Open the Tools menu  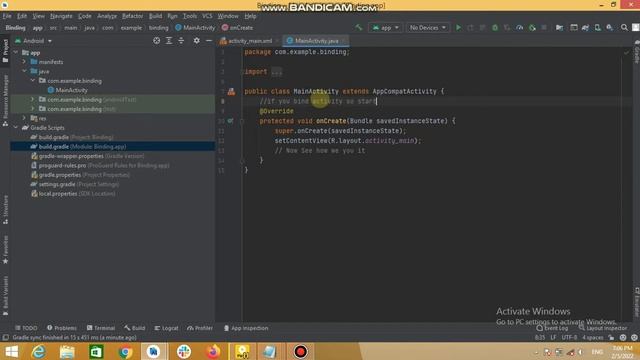click(x=190, y=16)
